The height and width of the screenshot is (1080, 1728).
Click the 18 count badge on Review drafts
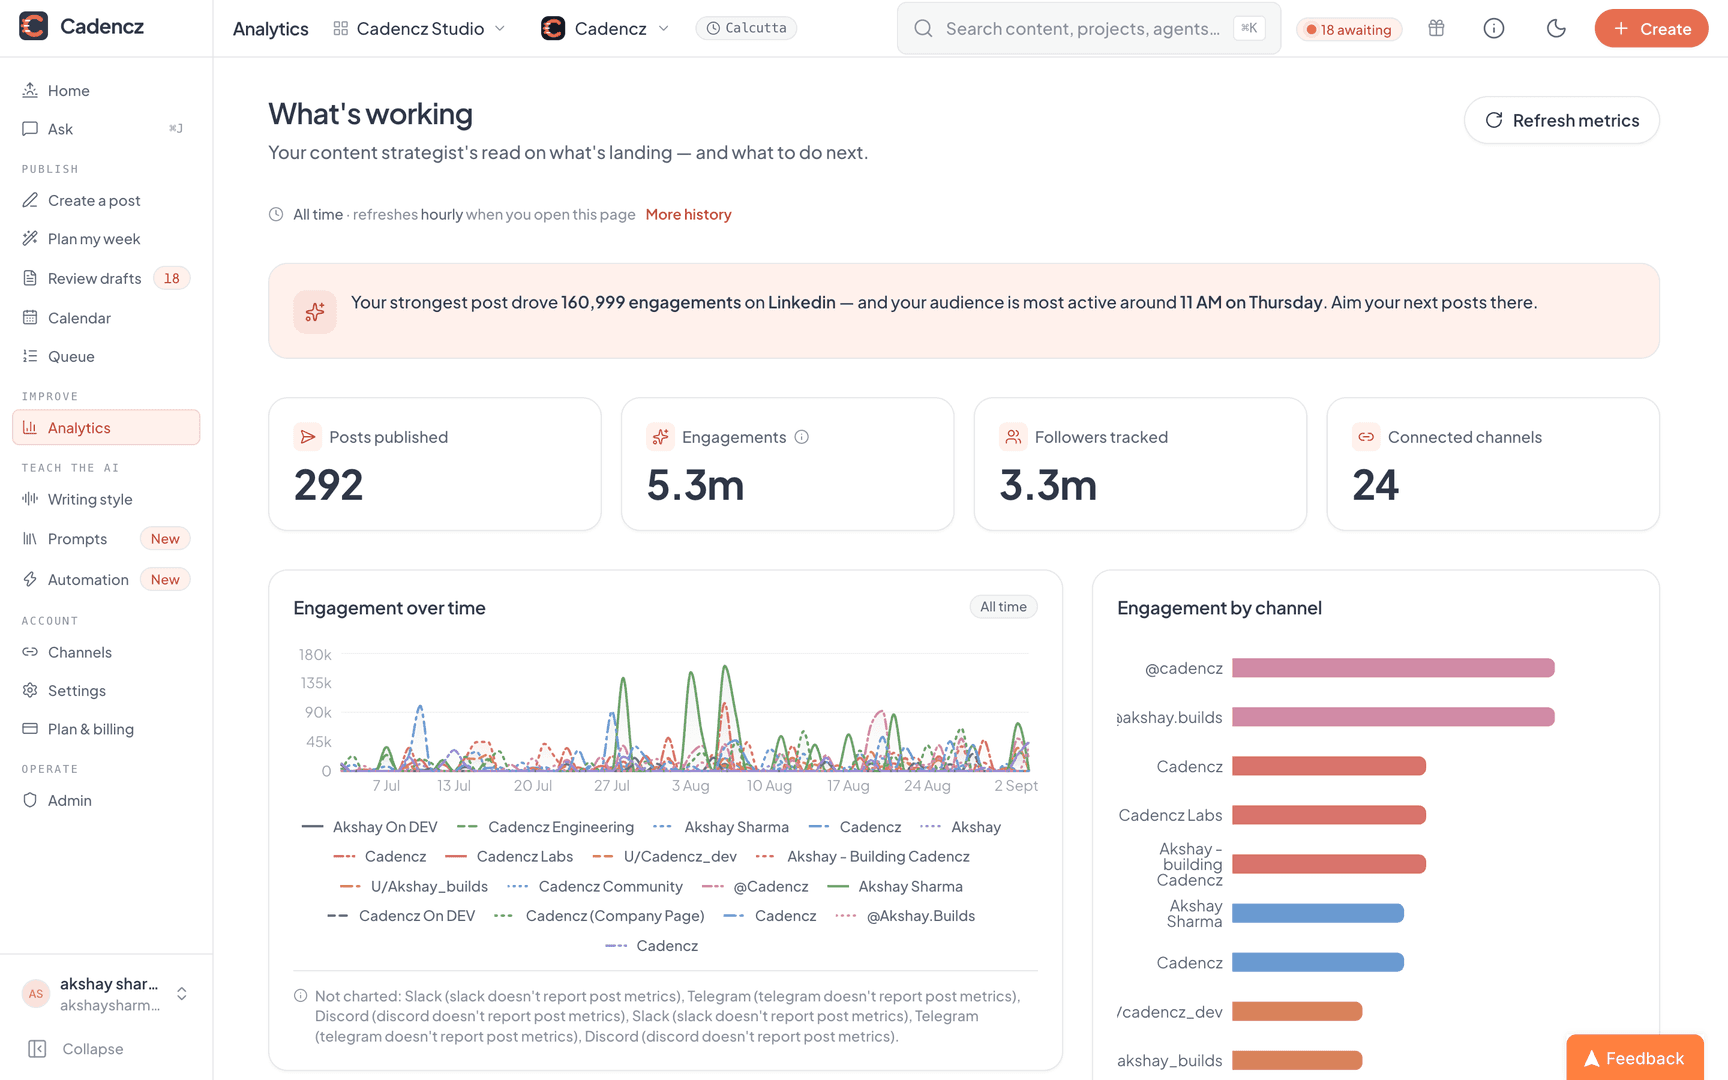tap(172, 278)
